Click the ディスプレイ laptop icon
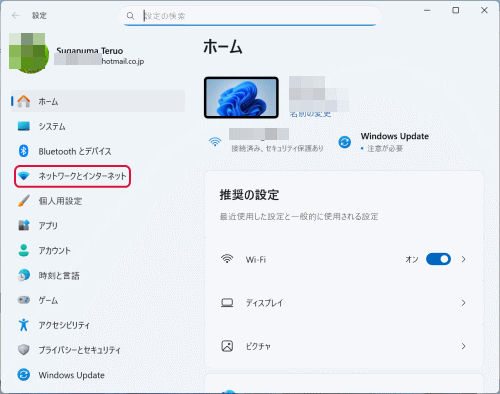 [x=227, y=303]
